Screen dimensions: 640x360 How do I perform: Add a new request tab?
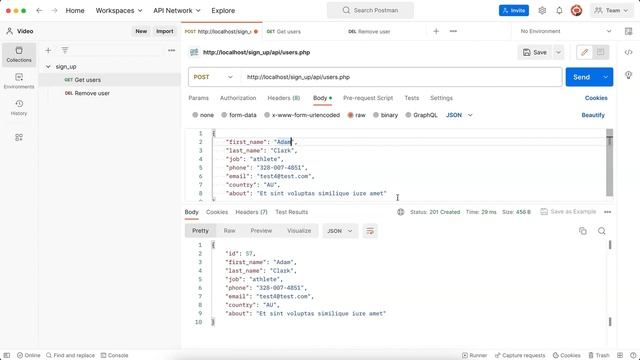click(x=436, y=31)
